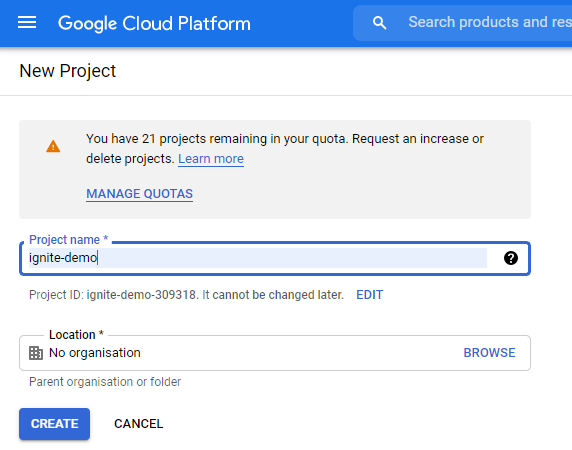Click the Parent organisation or folder hint
This screenshot has width=572, height=450.
[105, 382]
